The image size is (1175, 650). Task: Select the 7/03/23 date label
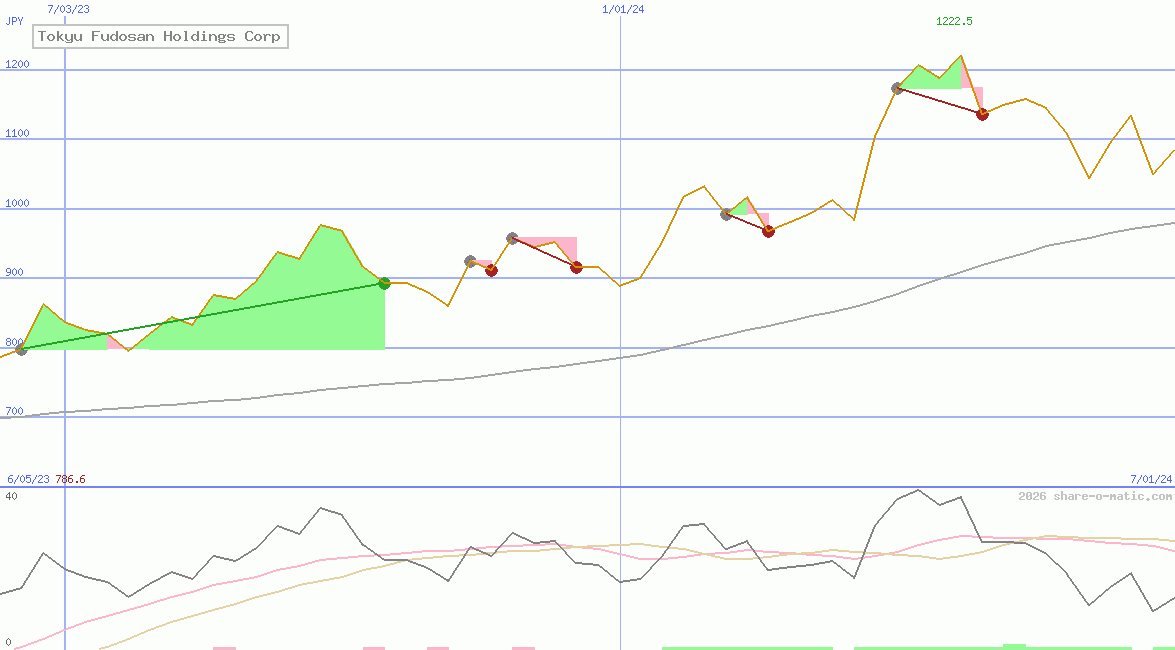coord(67,9)
